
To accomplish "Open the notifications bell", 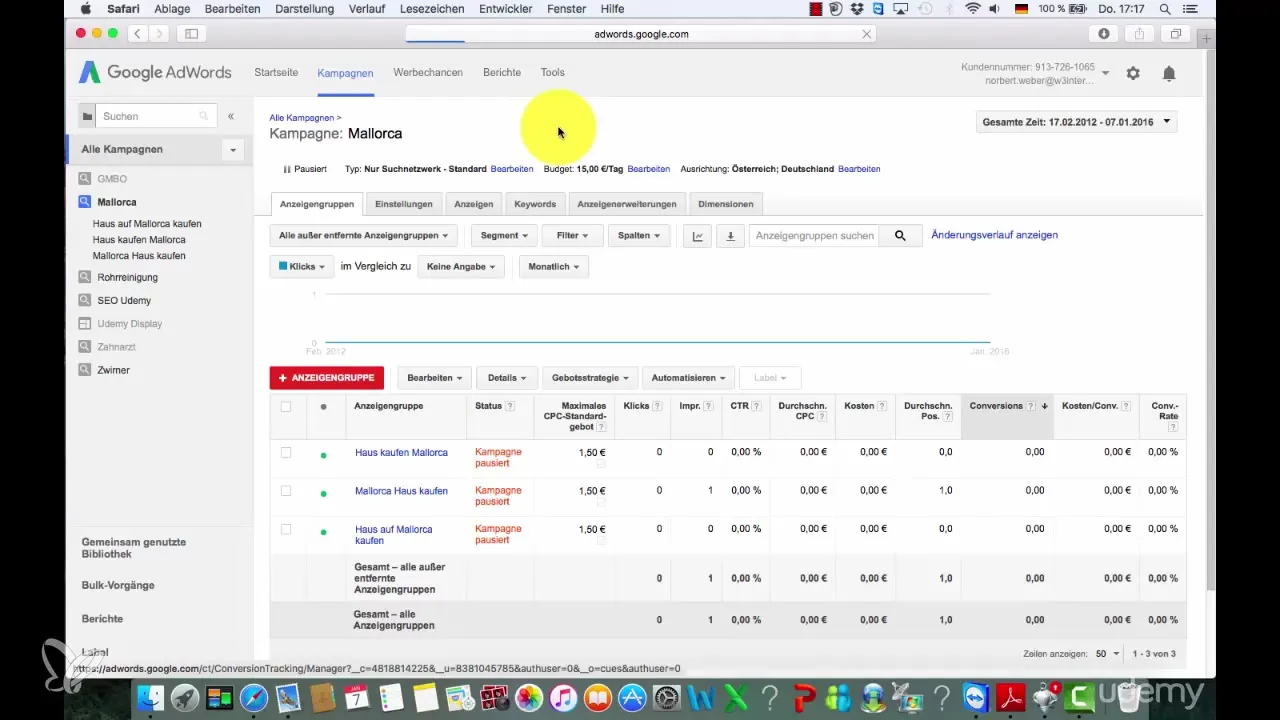I will pyautogui.click(x=1168, y=73).
